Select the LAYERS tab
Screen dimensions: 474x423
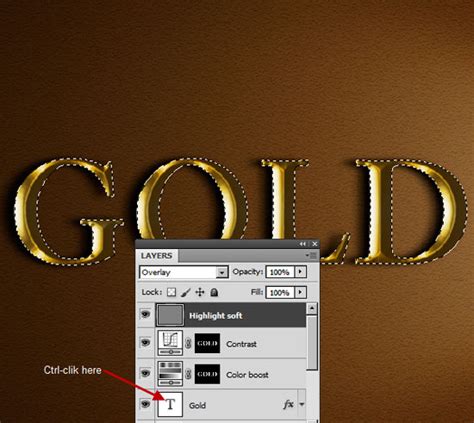point(157,256)
